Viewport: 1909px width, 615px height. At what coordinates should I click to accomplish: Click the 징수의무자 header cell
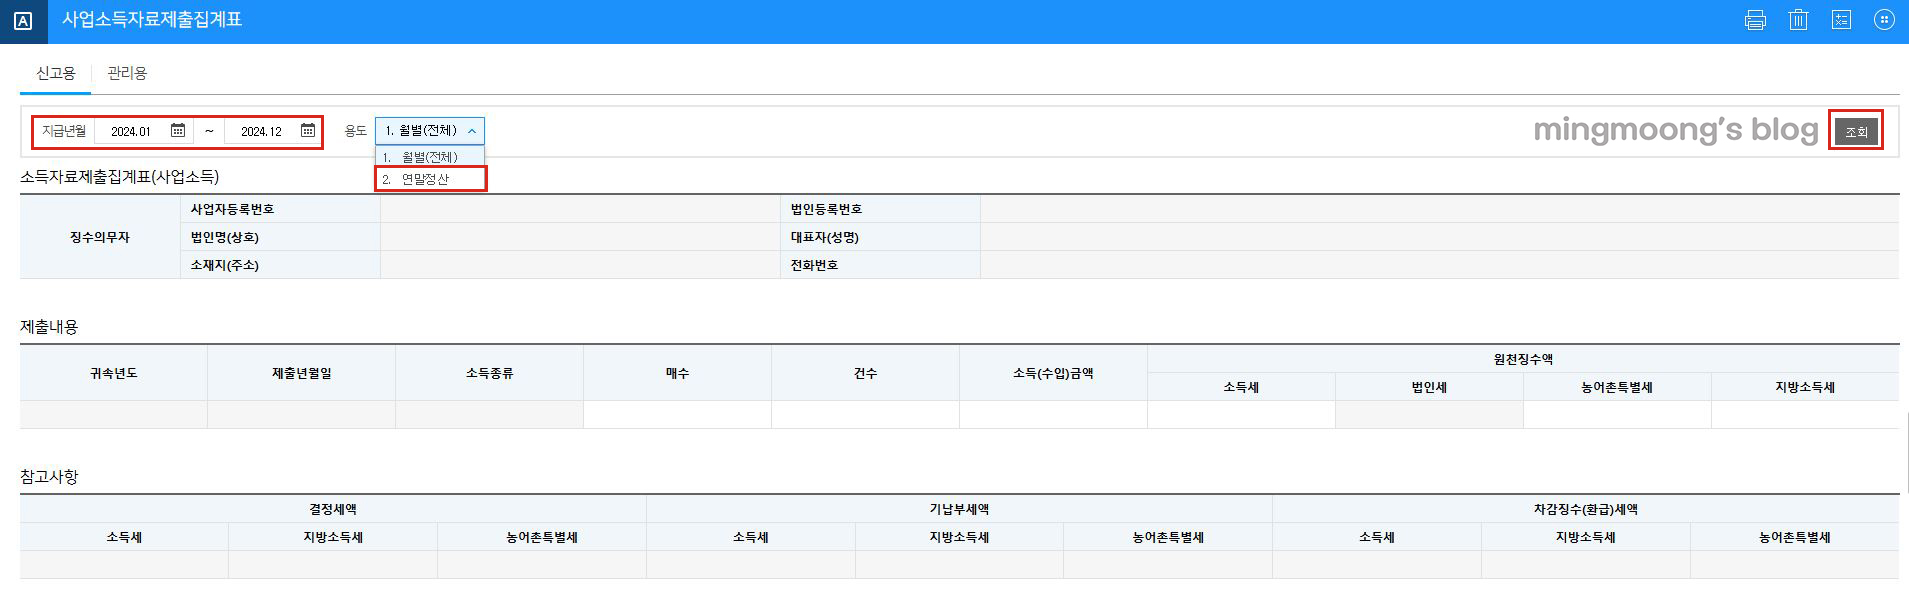click(100, 237)
